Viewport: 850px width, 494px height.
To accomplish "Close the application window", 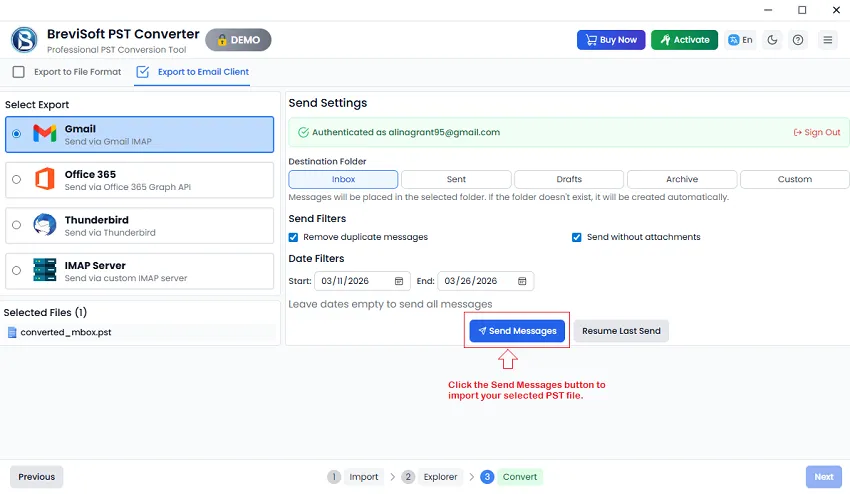I will click(x=836, y=10).
